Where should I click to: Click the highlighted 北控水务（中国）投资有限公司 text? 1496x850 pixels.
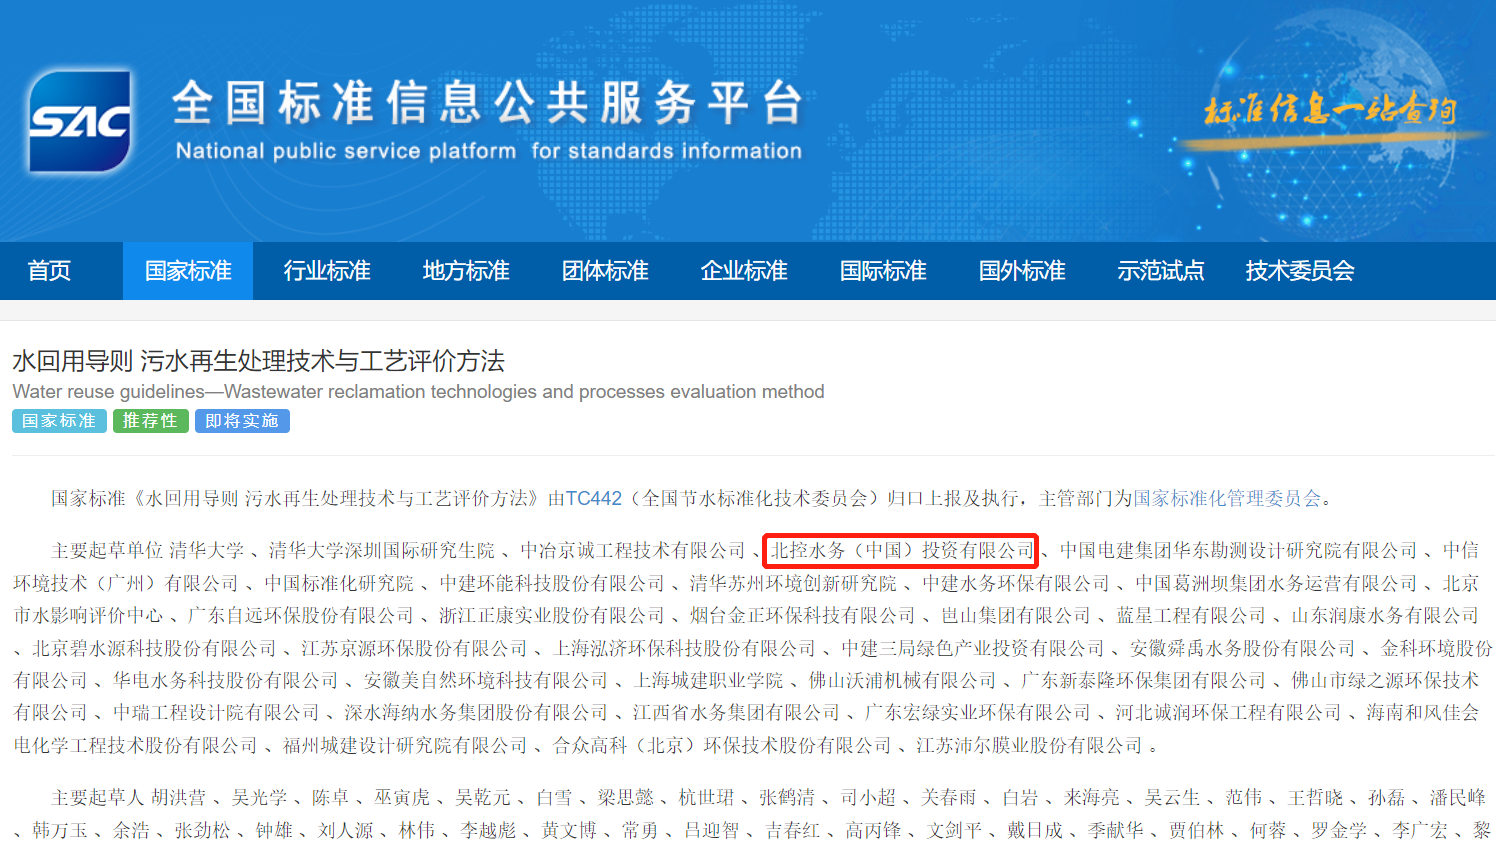(901, 551)
